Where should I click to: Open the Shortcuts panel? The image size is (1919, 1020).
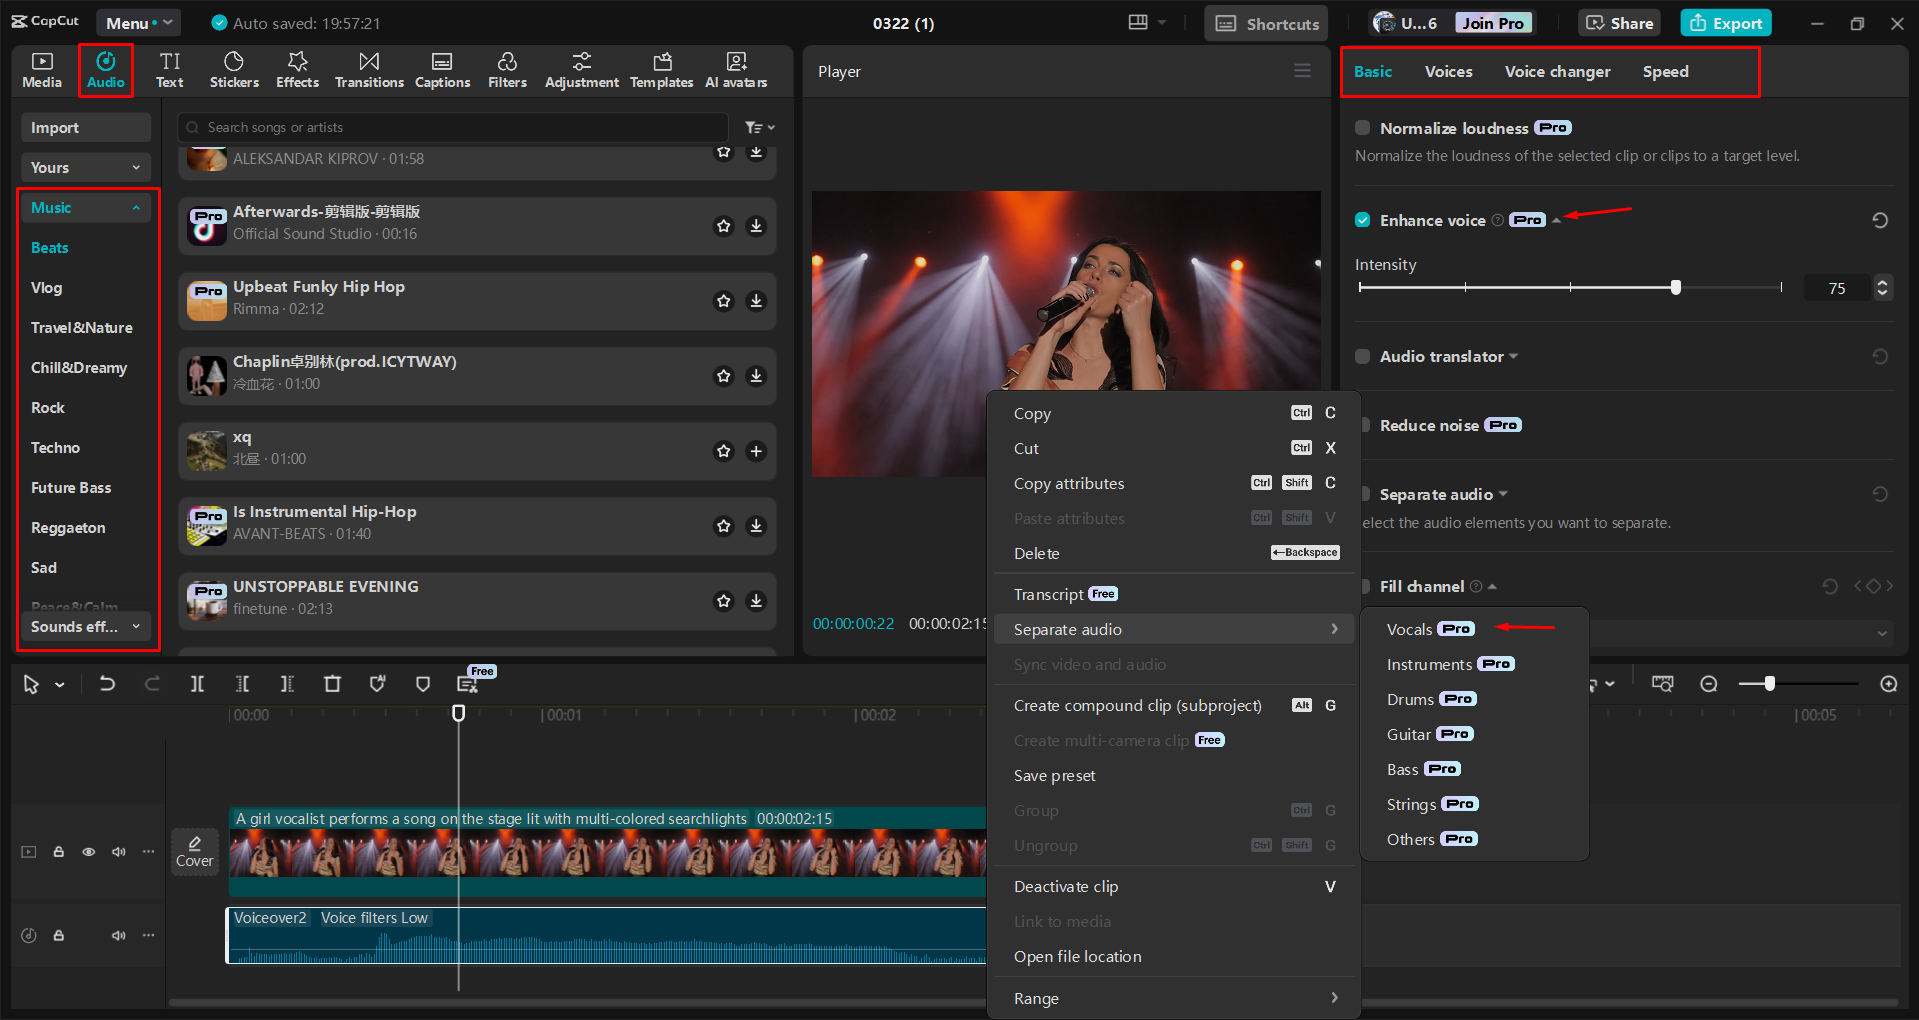click(1264, 22)
